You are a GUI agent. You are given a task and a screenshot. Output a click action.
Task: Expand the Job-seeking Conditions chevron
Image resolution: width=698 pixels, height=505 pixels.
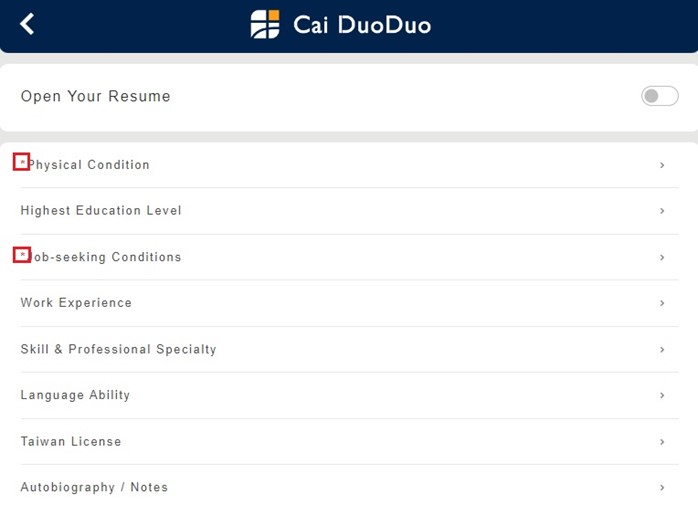(x=662, y=257)
